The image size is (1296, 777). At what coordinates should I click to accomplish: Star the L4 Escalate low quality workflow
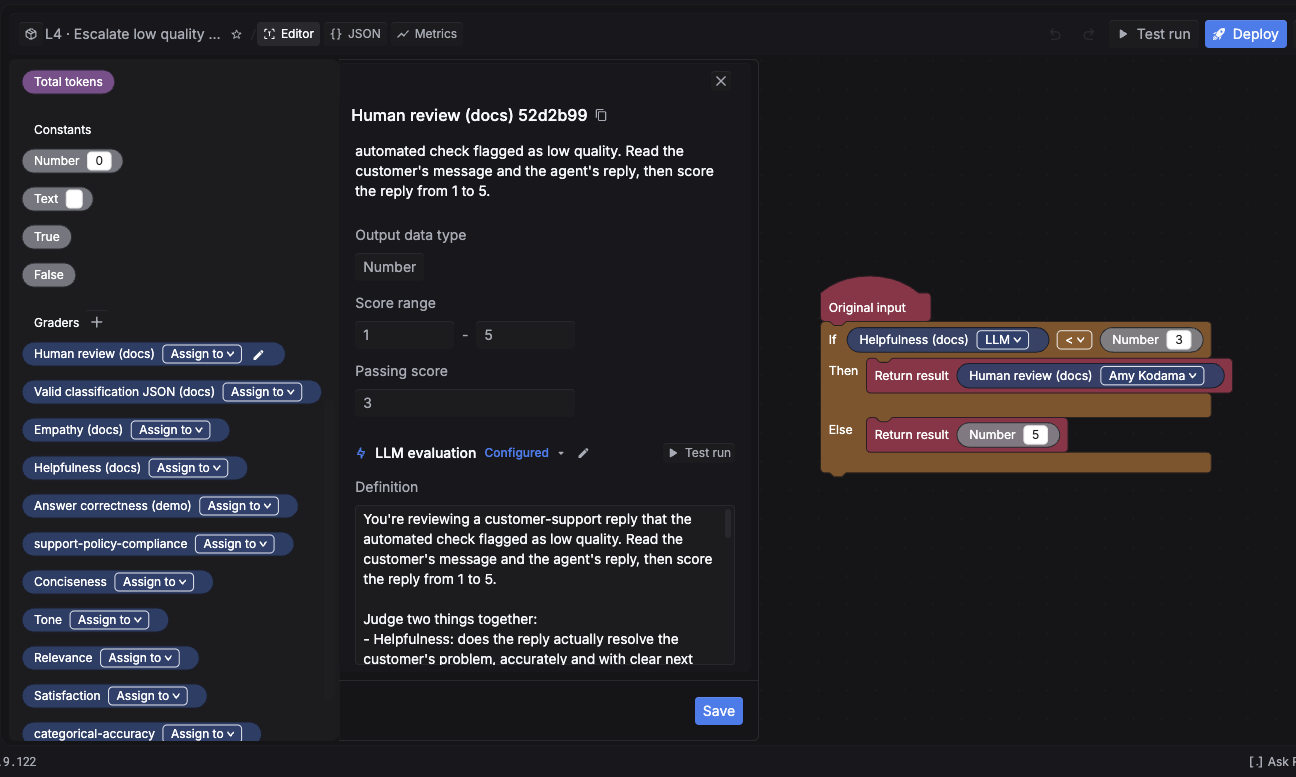tap(237, 34)
